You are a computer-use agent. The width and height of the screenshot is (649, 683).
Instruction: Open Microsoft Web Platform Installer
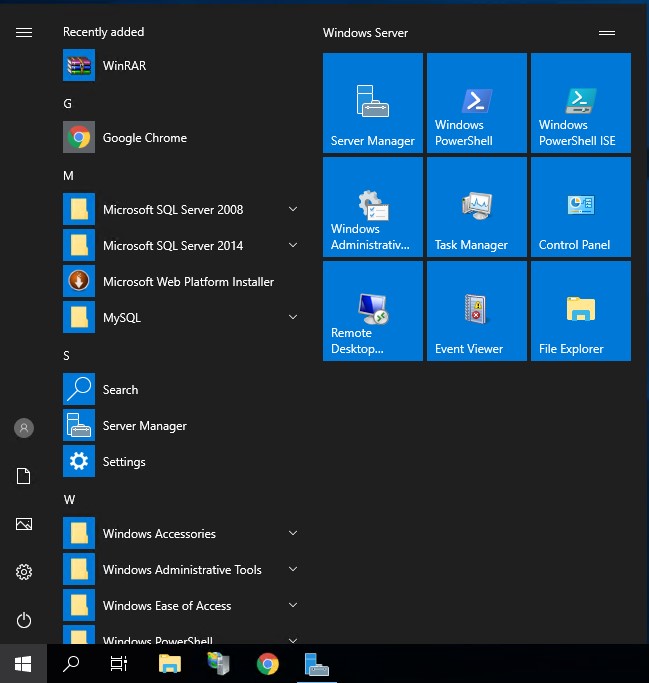(188, 282)
